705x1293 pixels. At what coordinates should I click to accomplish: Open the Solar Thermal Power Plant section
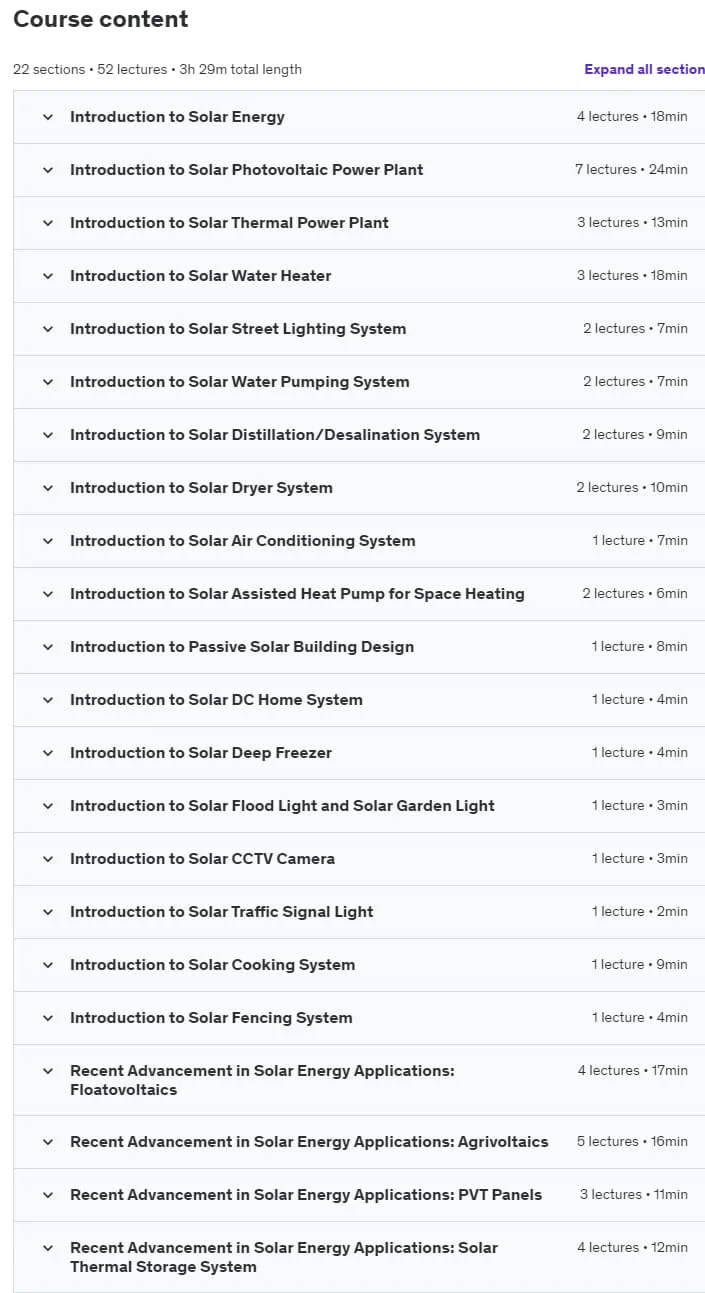pyautogui.click(x=359, y=223)
